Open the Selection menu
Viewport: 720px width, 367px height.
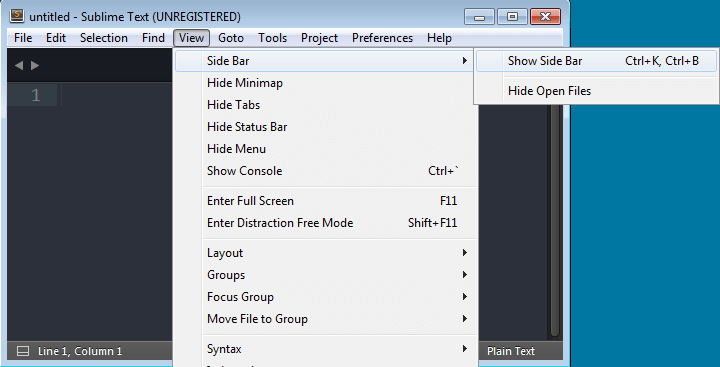[x=104, y=38]
